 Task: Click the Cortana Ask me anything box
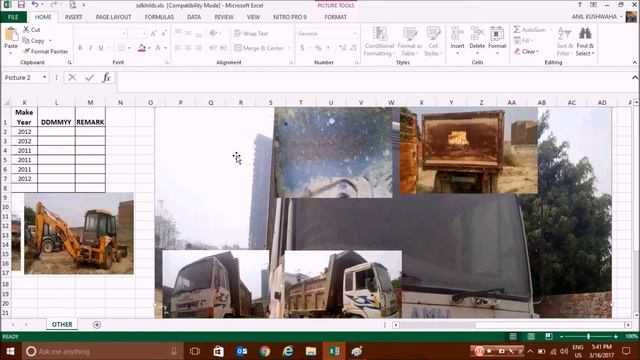(x=102, y=351)
